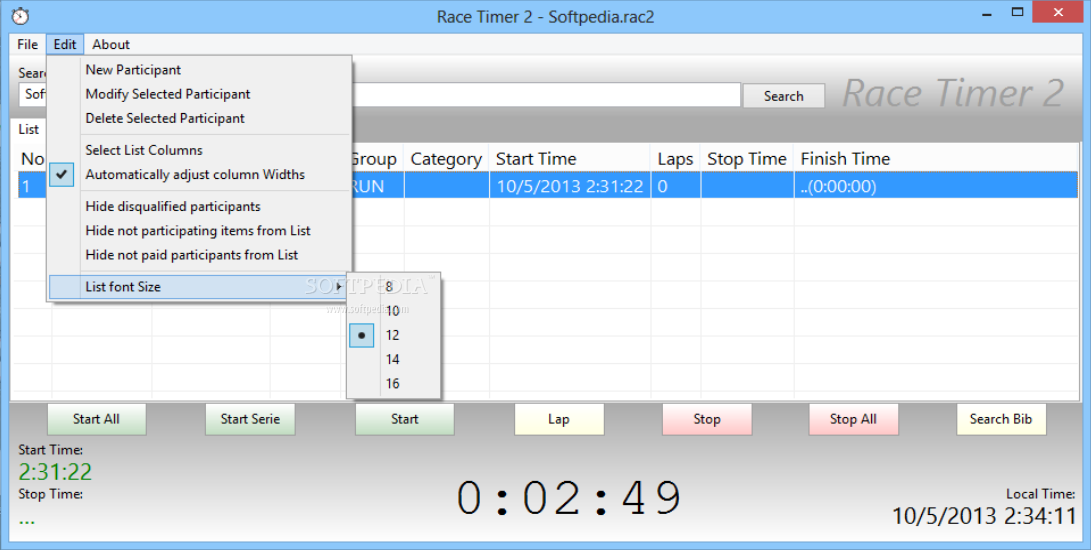Select the 10/5/2013 2:31:22 start time cell
The width and height of the screenshot is (1091, 550).
click(570, 187)
